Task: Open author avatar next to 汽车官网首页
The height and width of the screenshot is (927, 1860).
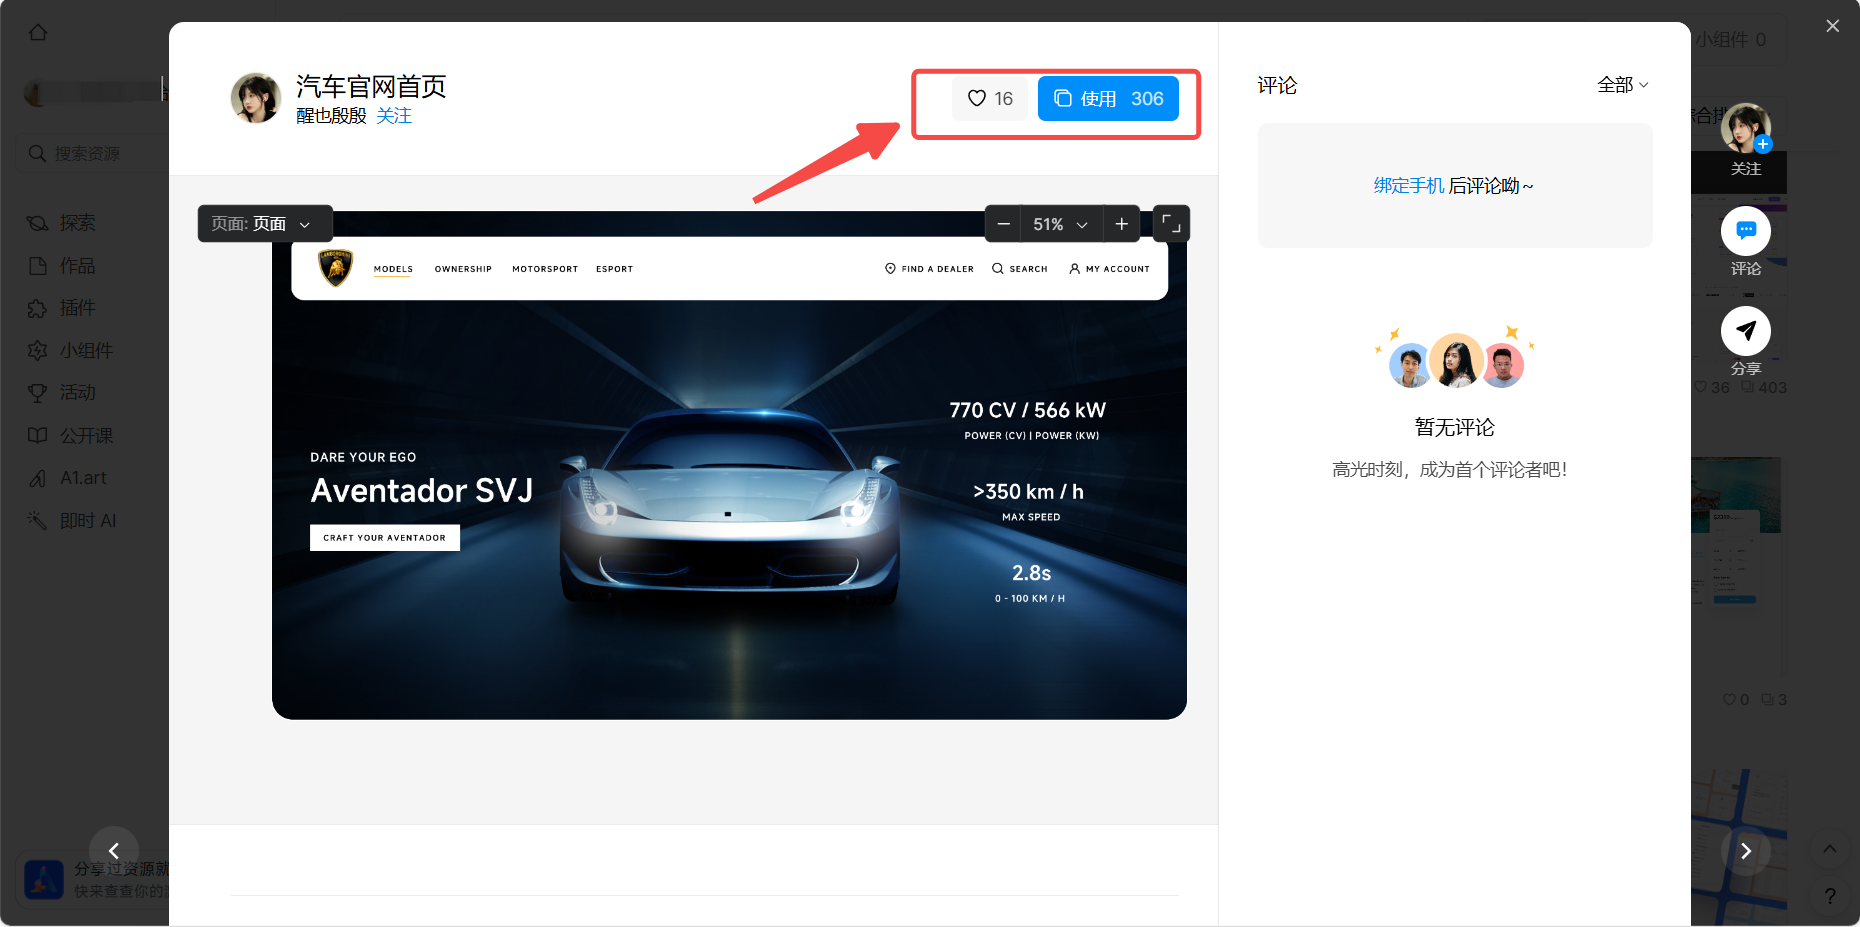Action: point(256,98)
